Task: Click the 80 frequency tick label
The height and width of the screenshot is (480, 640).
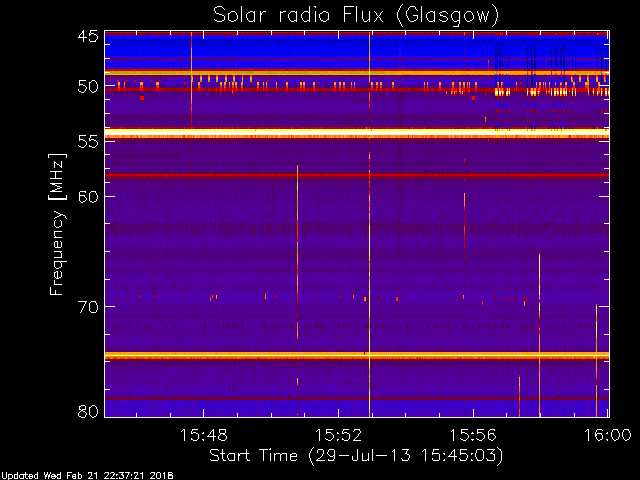Action: pos(88,411)
